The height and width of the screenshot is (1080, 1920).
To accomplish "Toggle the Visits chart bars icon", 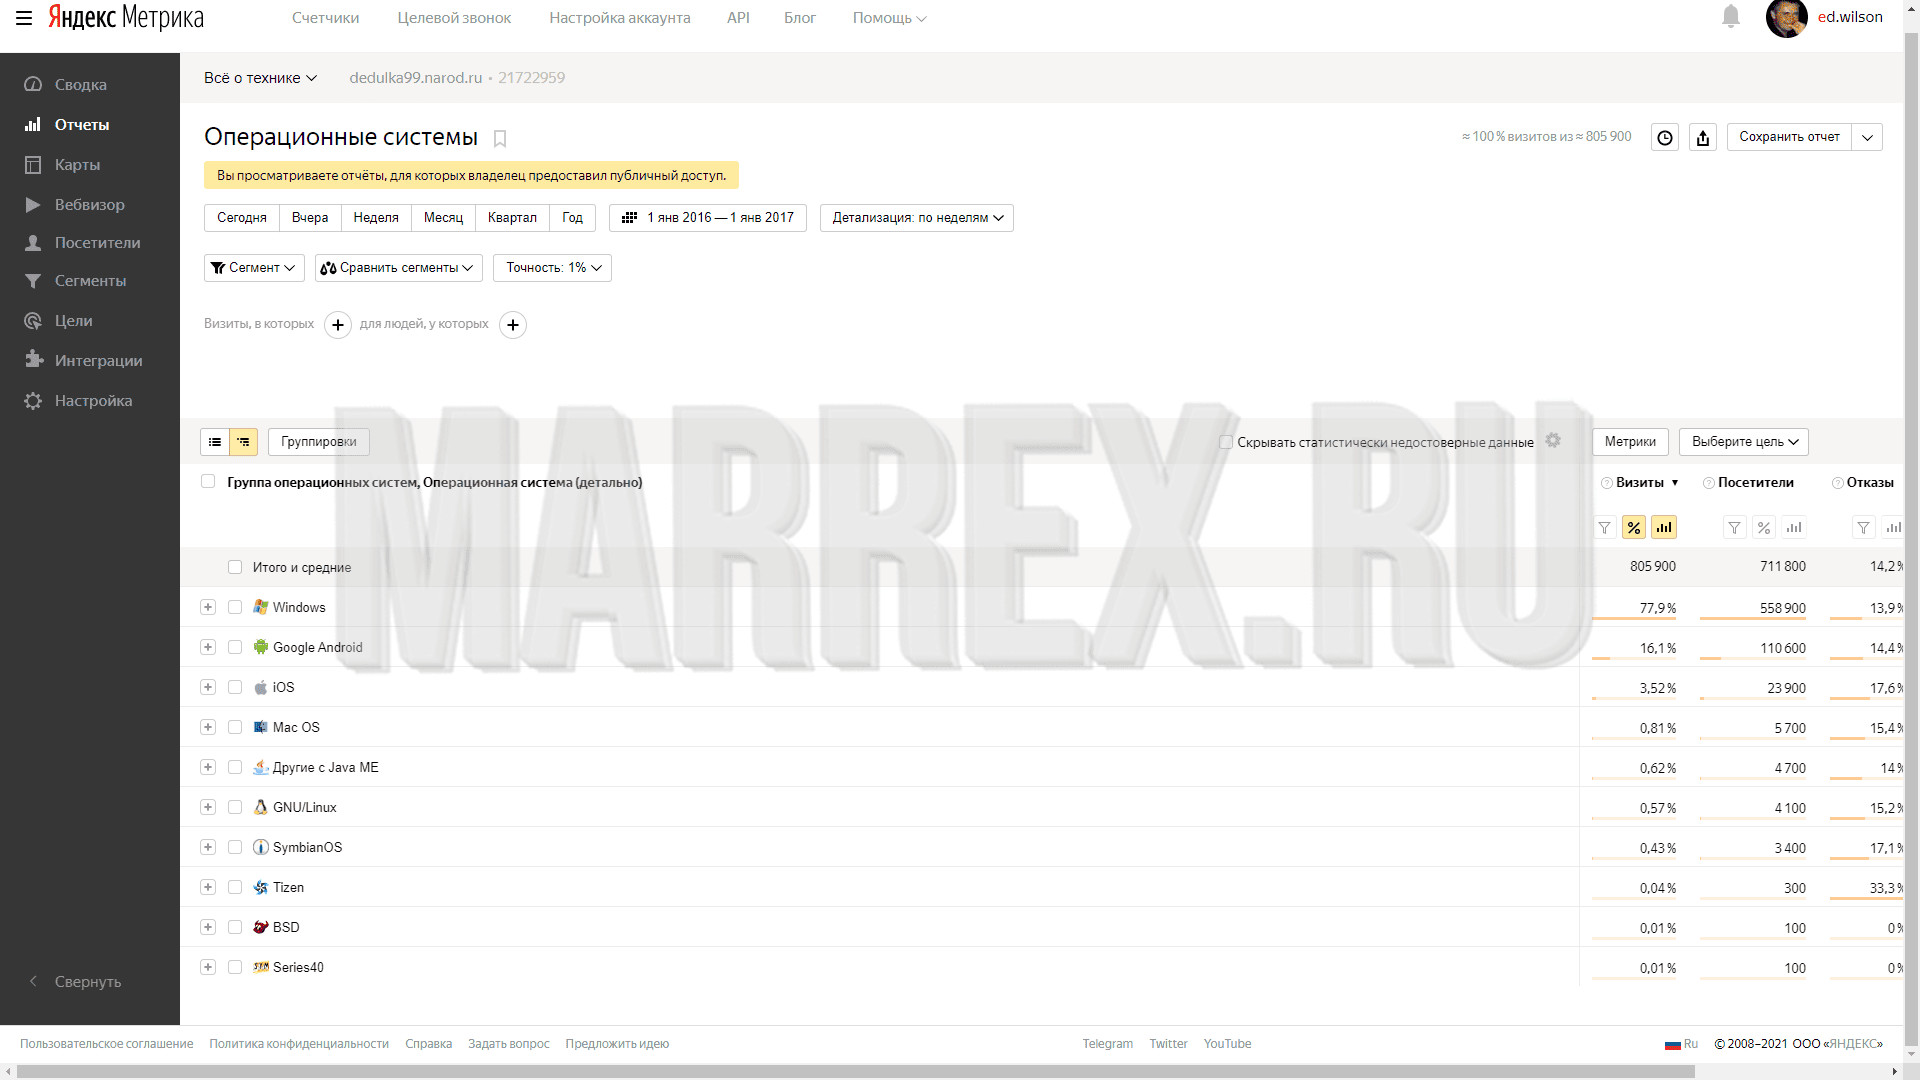I will click(x=1664, y=528).
